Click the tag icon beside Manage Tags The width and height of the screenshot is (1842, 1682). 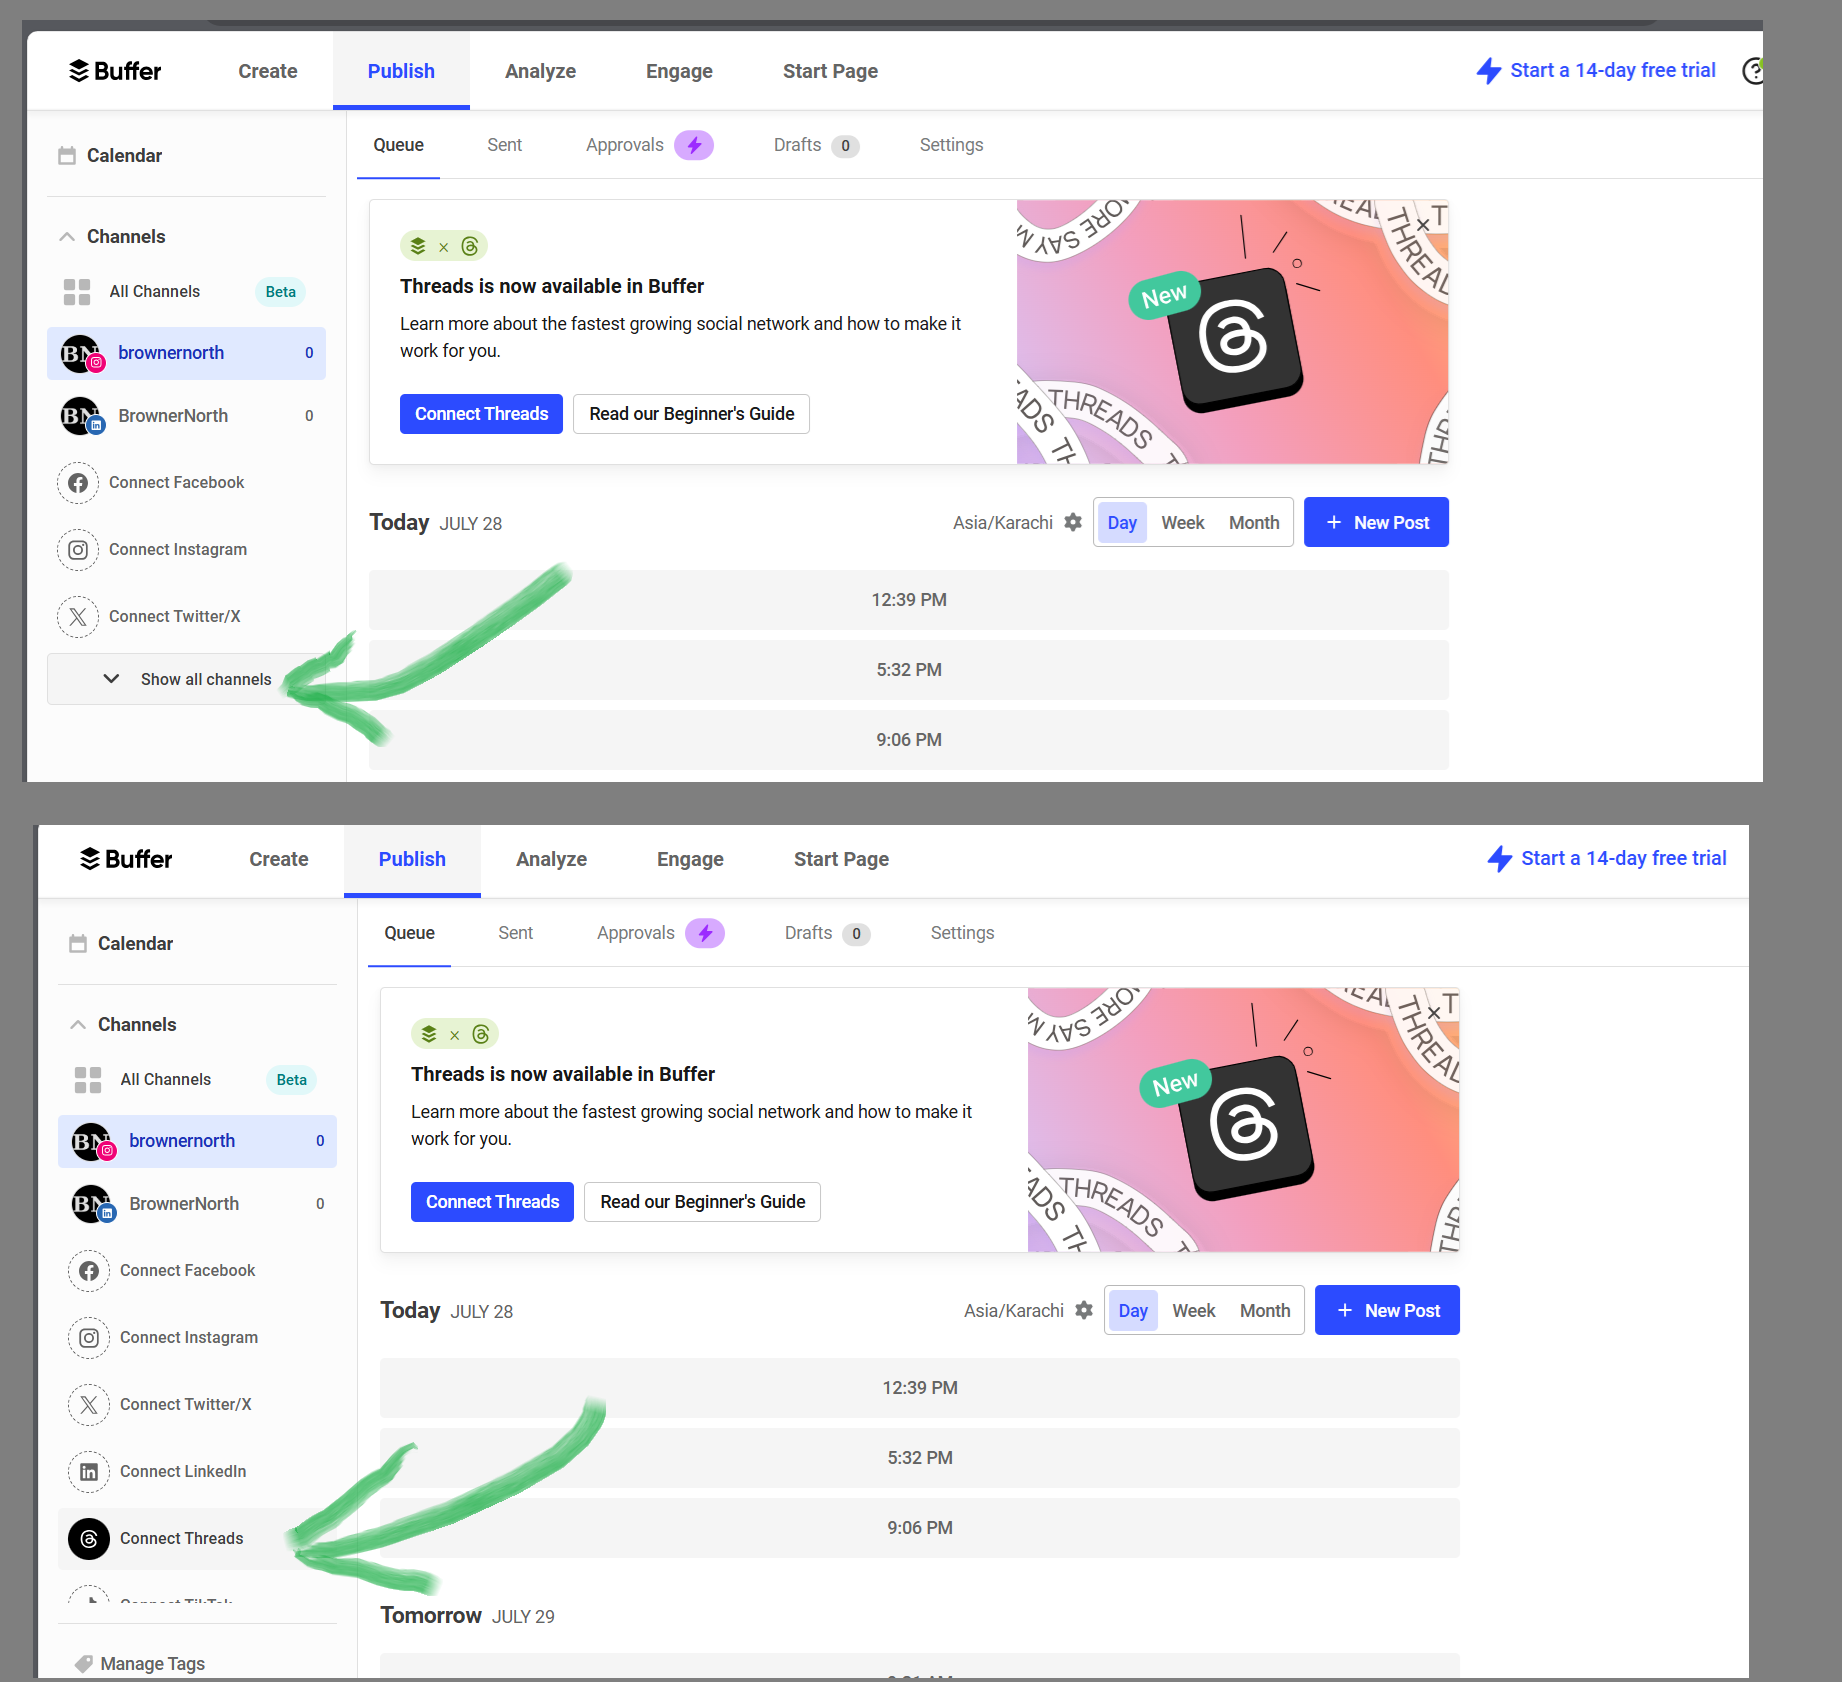tap(84, 1664)
